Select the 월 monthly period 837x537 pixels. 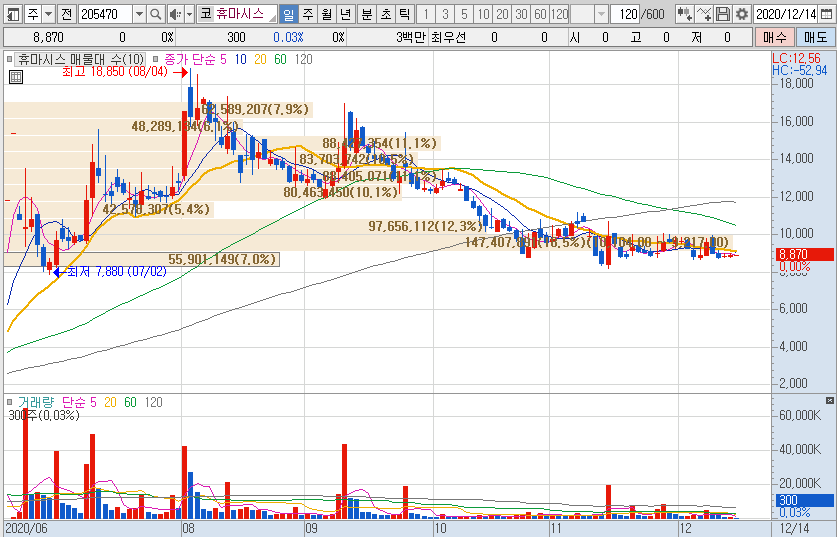pos(327,14)
